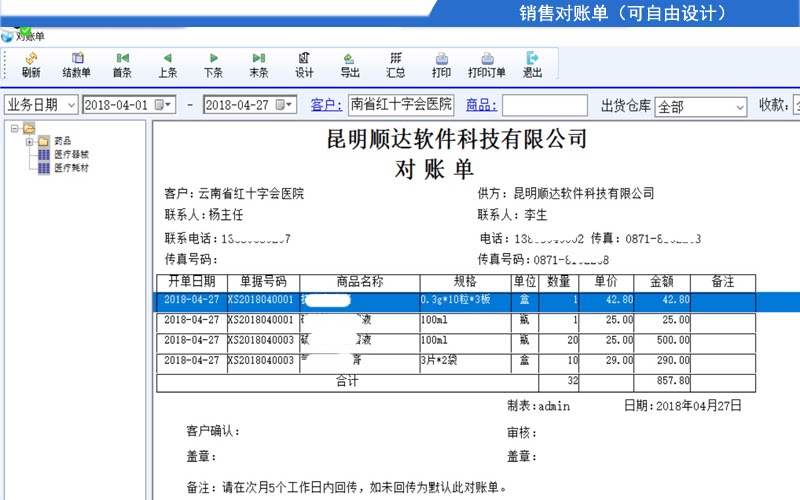Select the root folder icon in tree

(29, 129)
